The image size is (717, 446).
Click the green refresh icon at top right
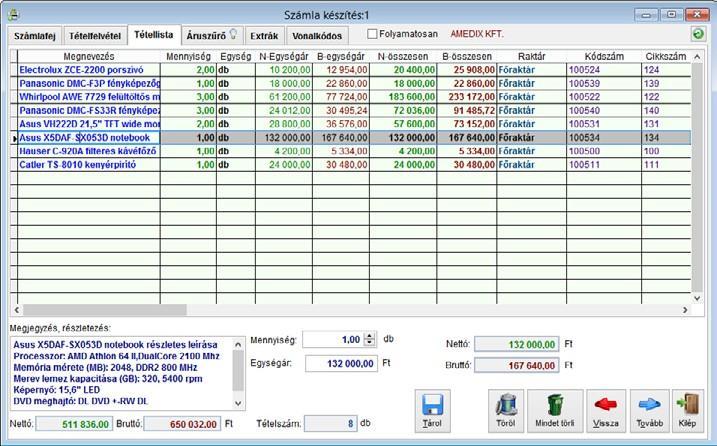pos(698,34)
